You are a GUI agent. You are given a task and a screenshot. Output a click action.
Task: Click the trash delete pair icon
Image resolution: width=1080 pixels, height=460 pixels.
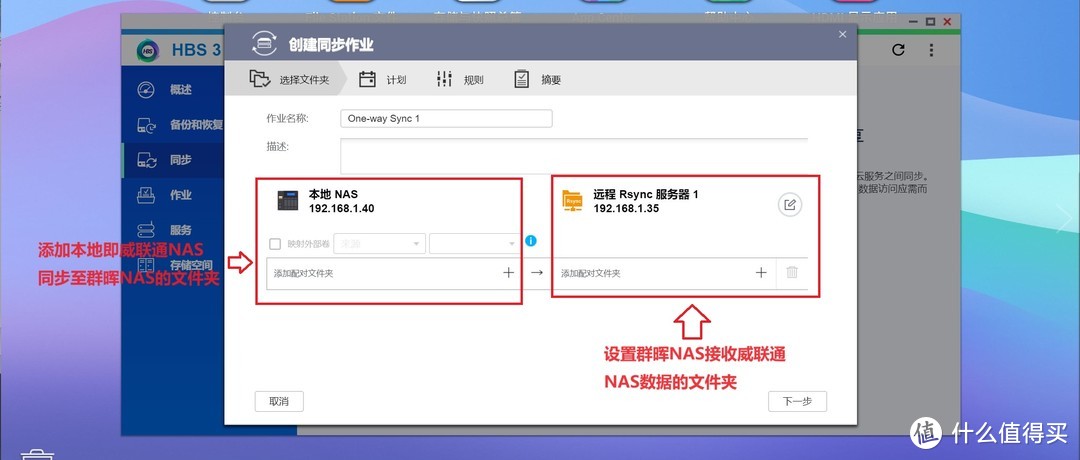(792, 273)
